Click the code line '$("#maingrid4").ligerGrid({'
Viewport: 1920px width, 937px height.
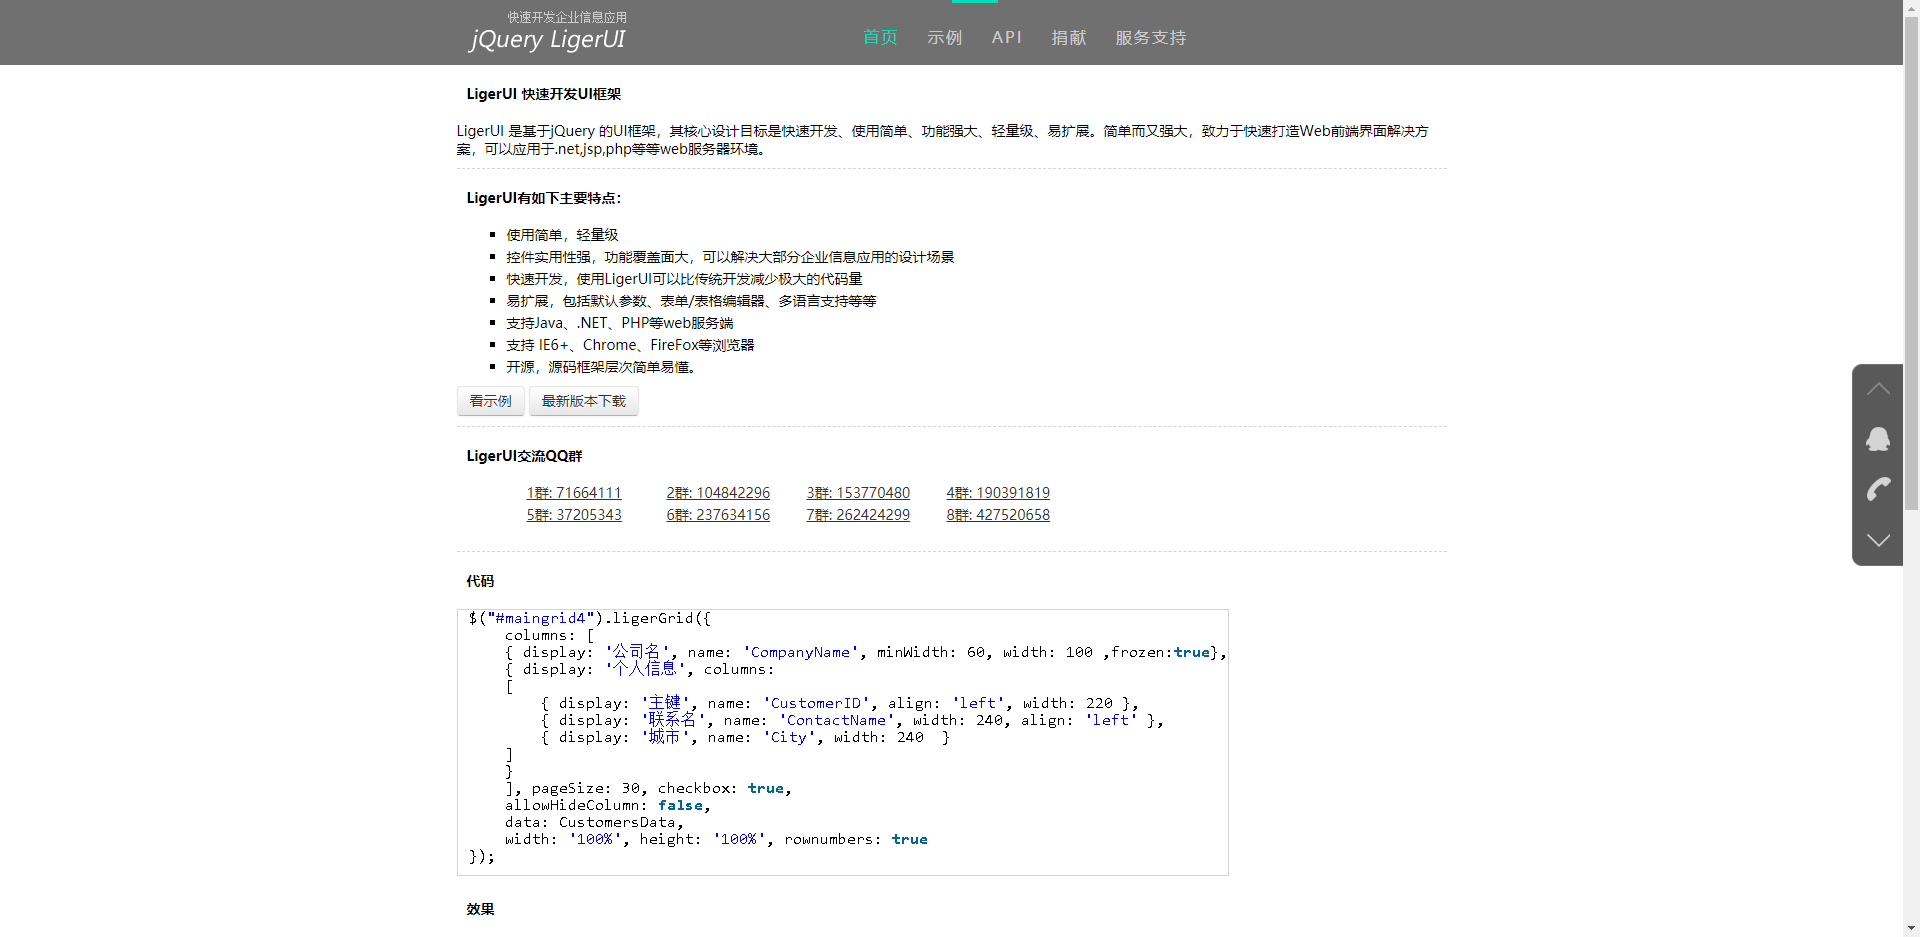point(590,618)
